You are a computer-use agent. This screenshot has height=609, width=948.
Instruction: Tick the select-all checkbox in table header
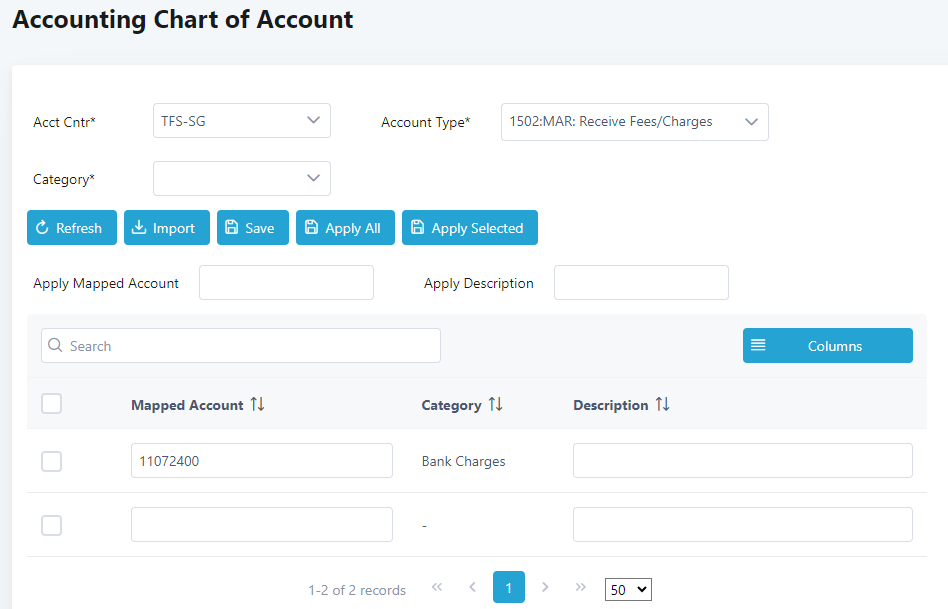tap(51, 403)
